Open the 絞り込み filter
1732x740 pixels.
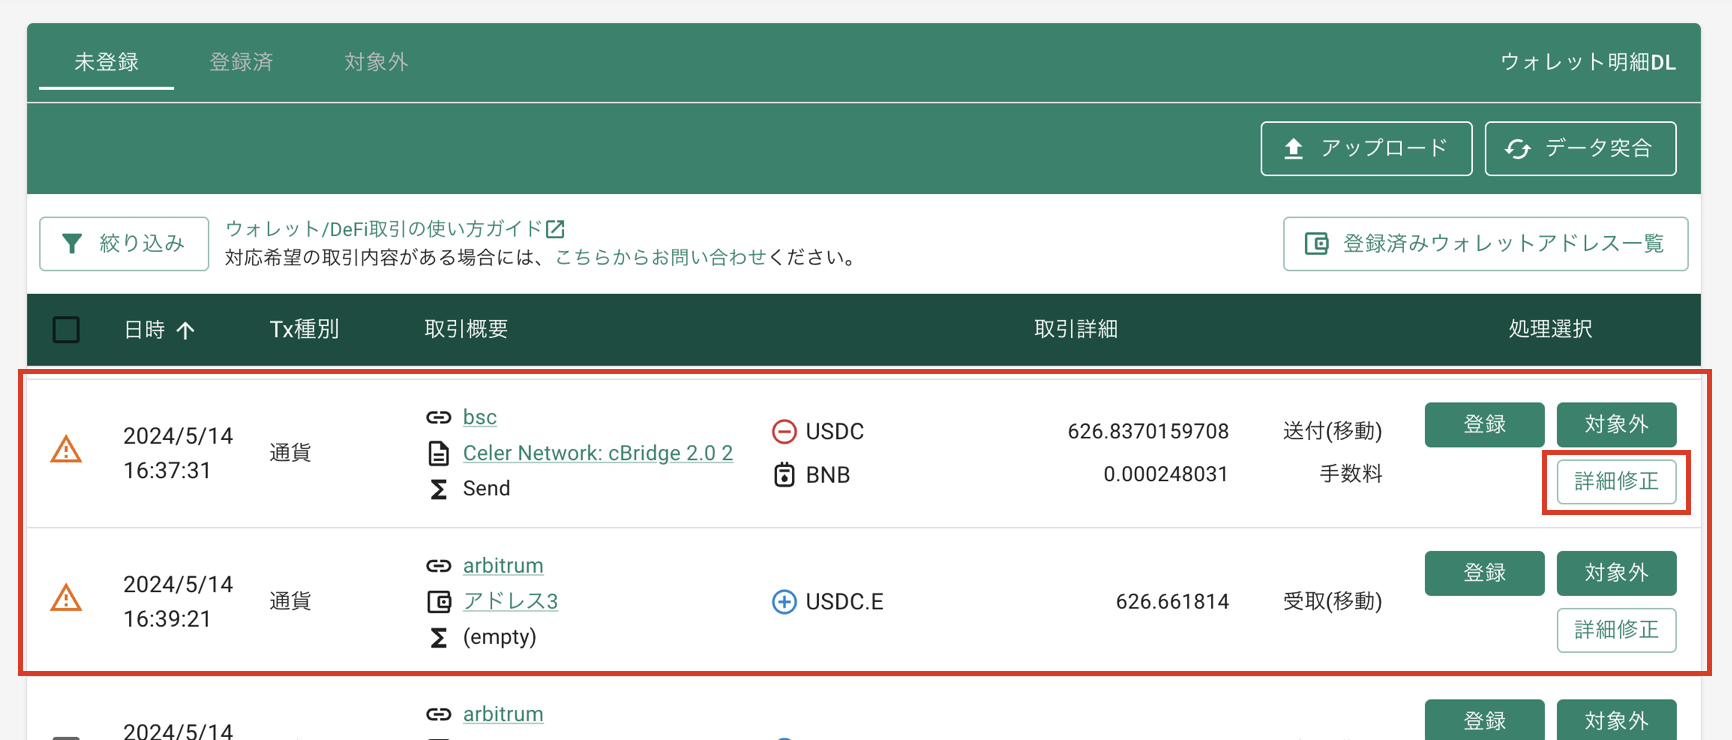pos(124,244)
